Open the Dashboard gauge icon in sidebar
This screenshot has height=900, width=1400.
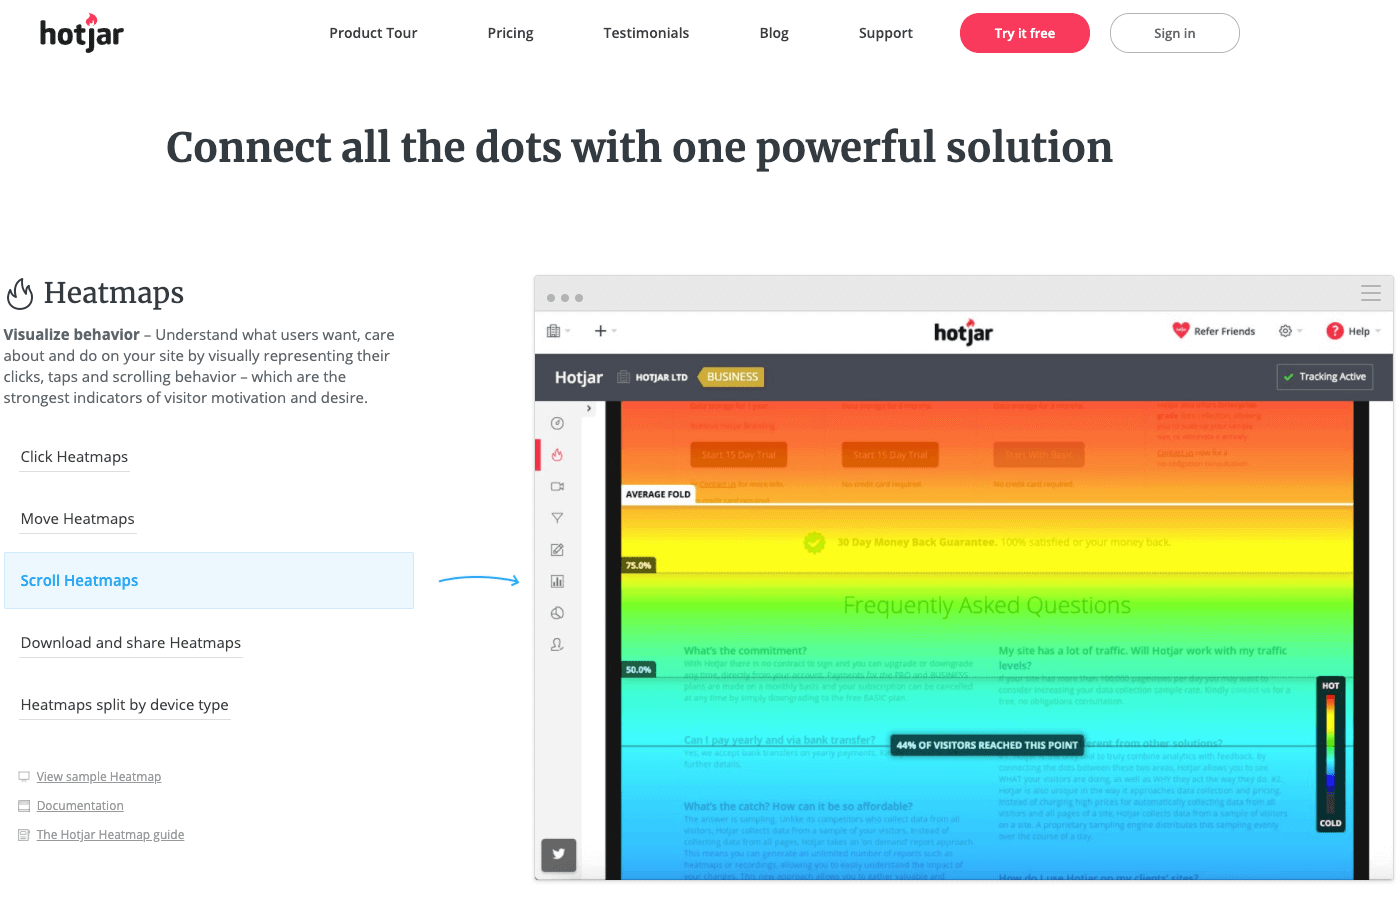click(x=558, y=423)
